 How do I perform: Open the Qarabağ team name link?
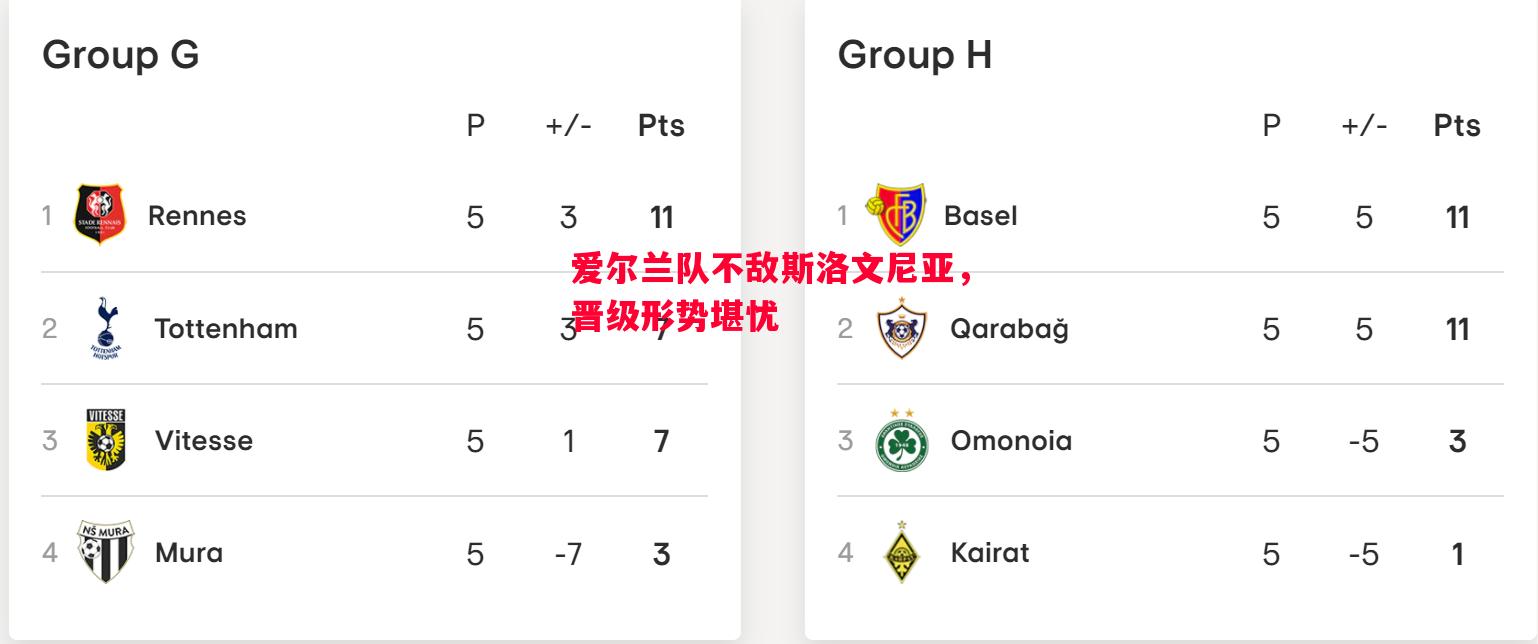tap(1009, 329)
